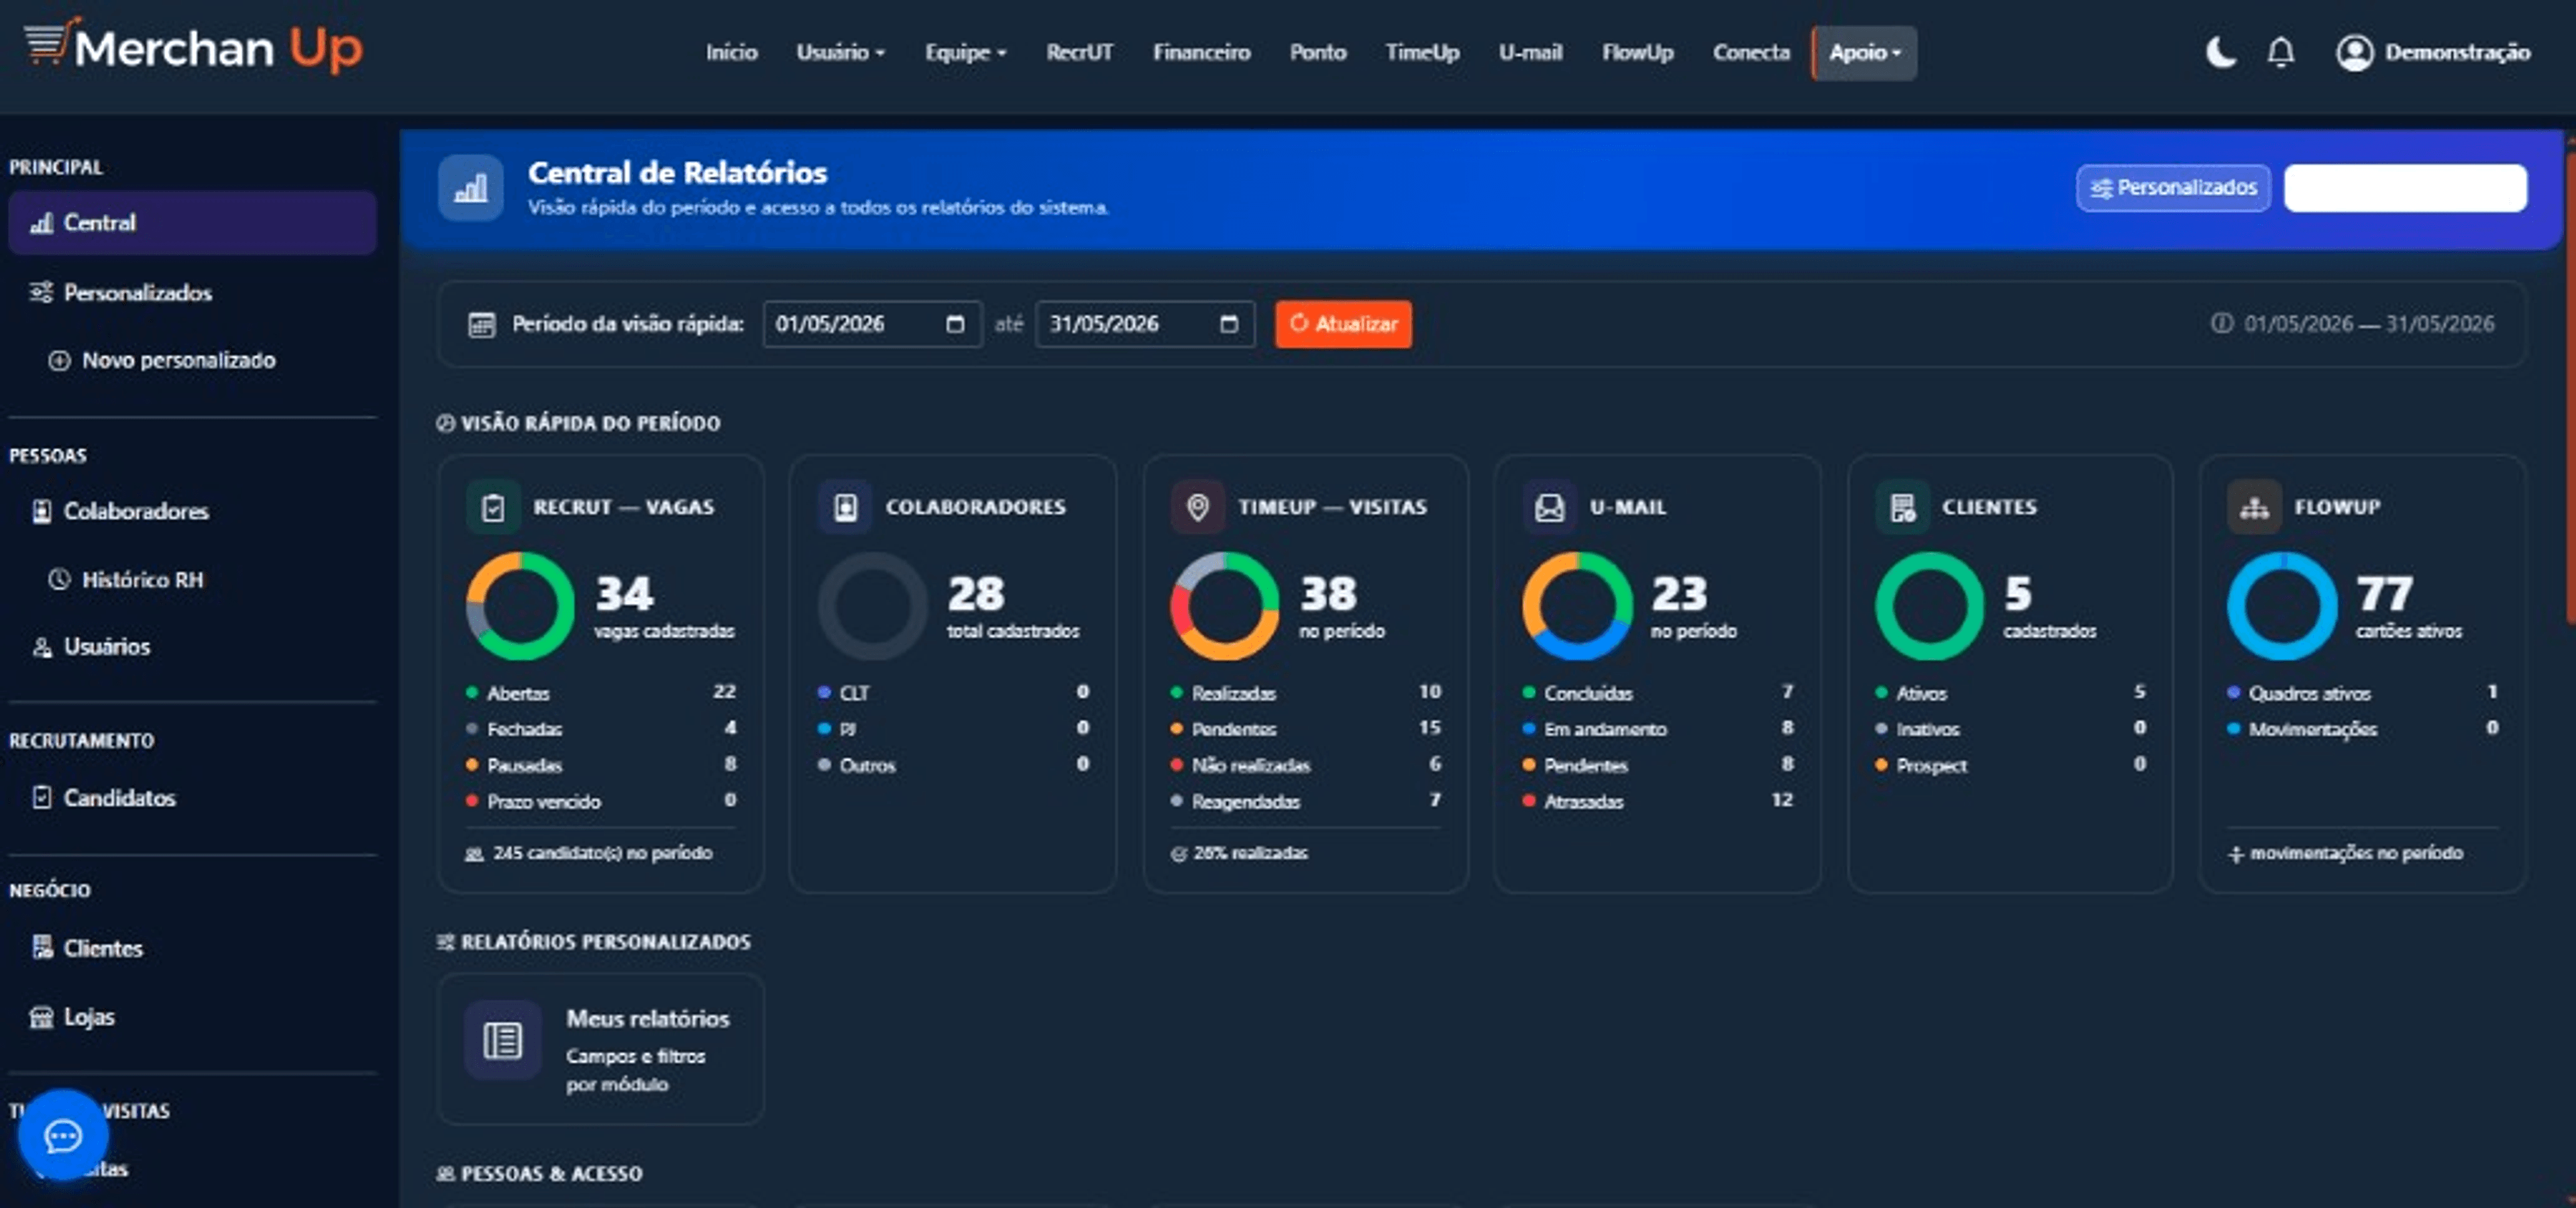Click the Central de Relatórios chart icon
The width and height of the screenshot is (2576, 1208).
[470, 188]
